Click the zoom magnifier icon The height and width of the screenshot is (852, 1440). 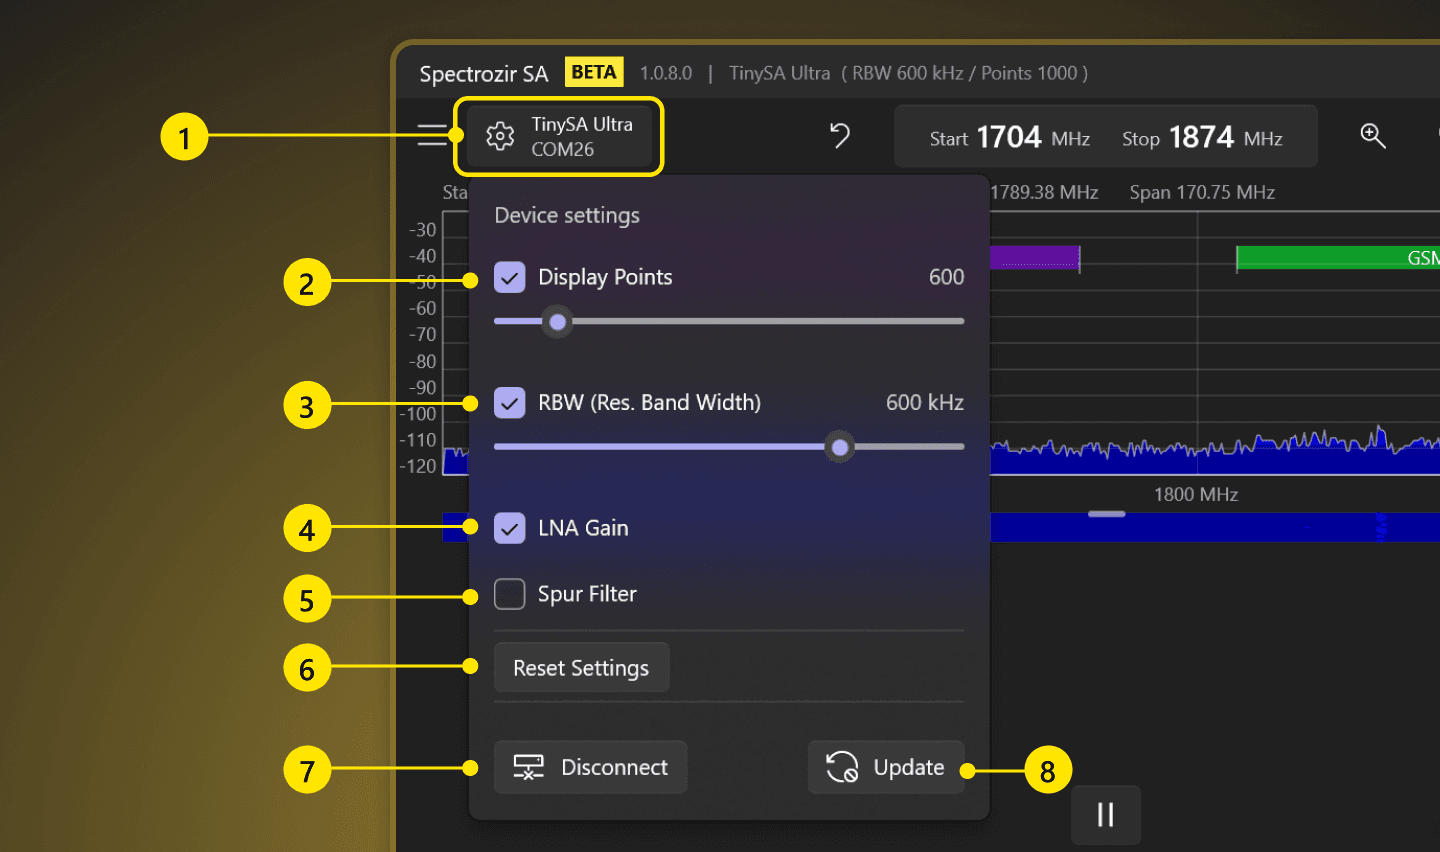point(1373,136)
